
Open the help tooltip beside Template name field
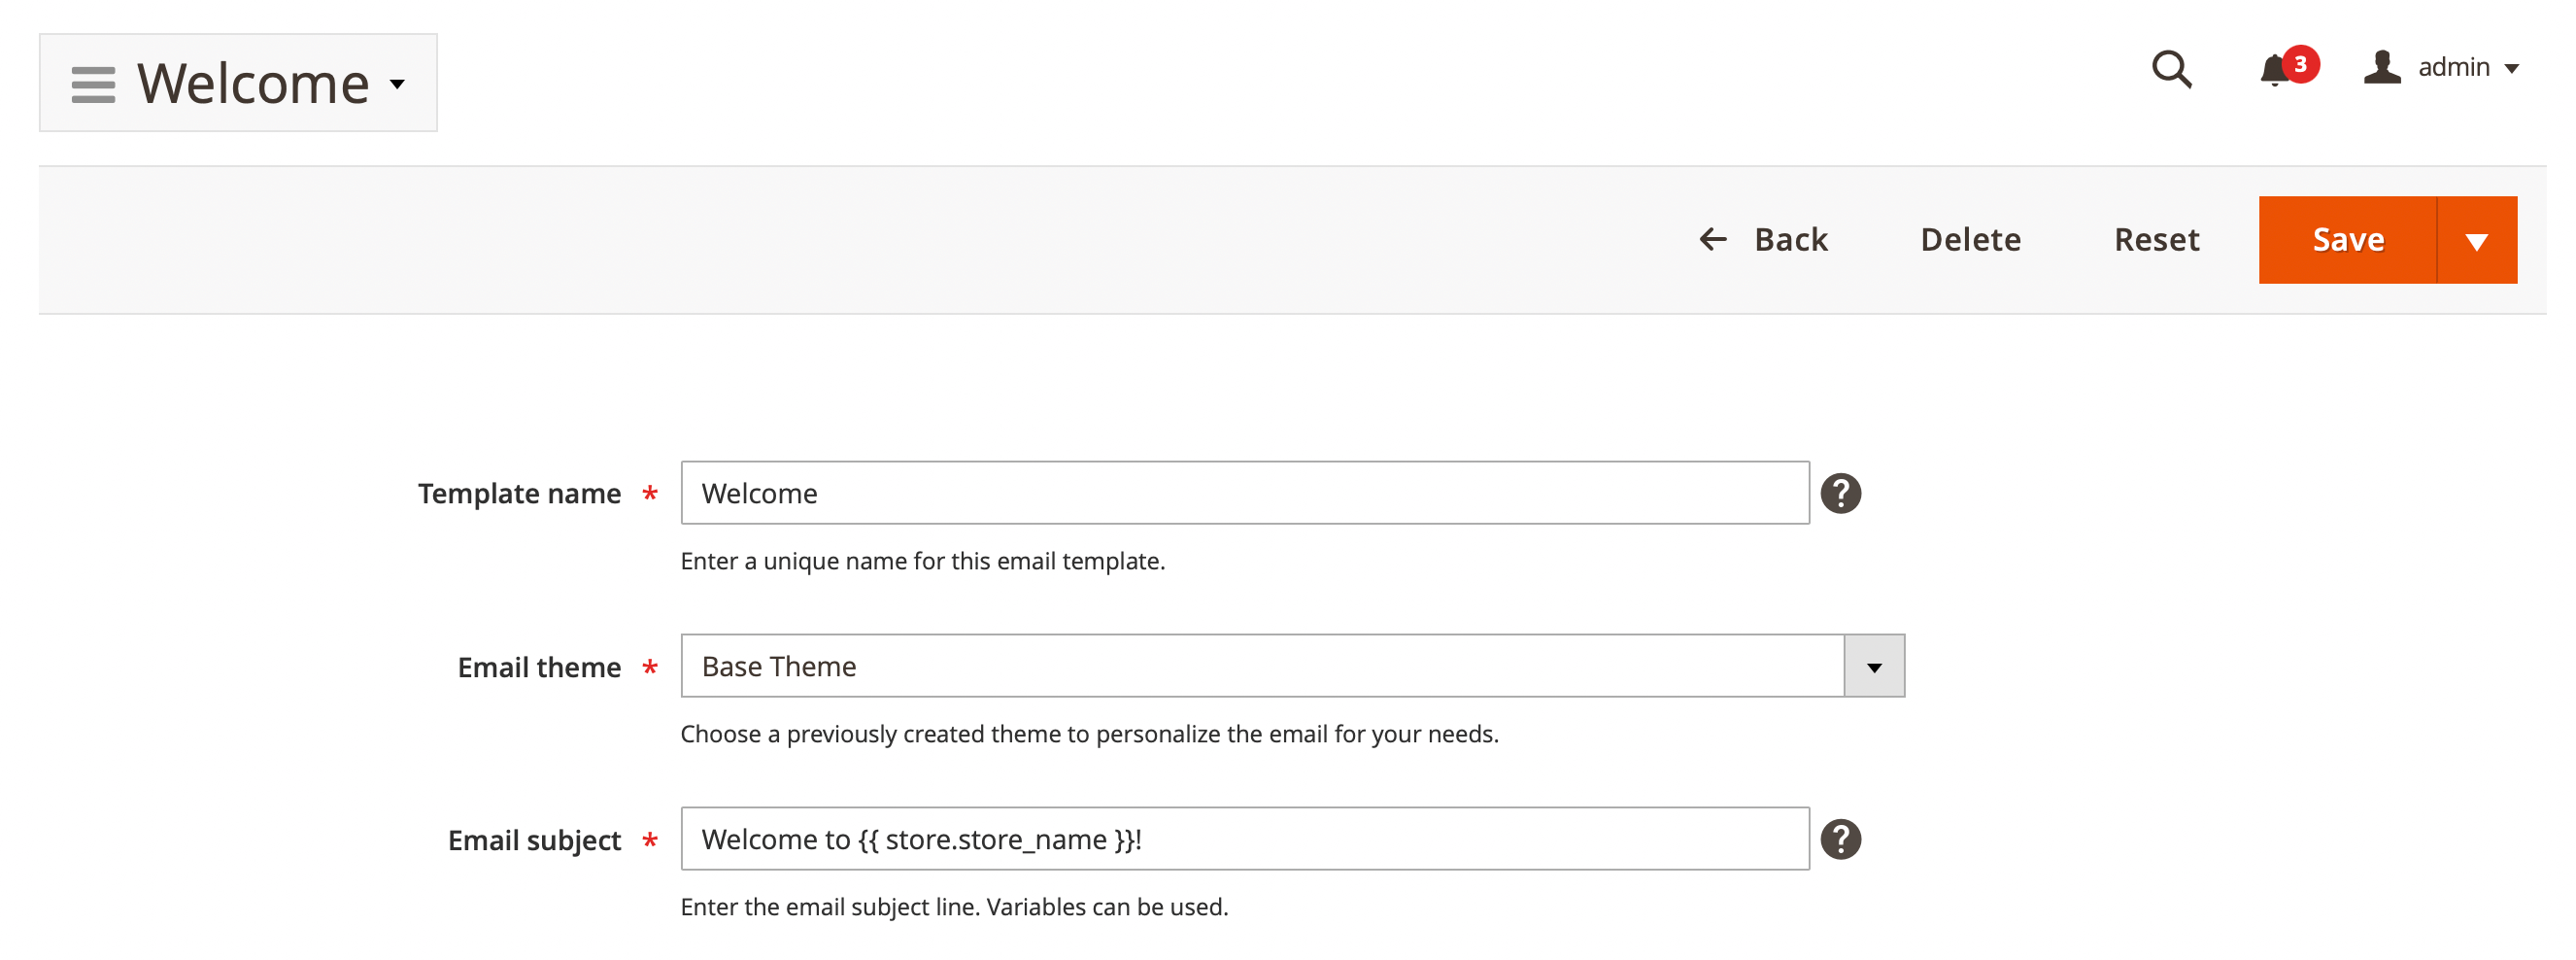[x=1843, y=492]
